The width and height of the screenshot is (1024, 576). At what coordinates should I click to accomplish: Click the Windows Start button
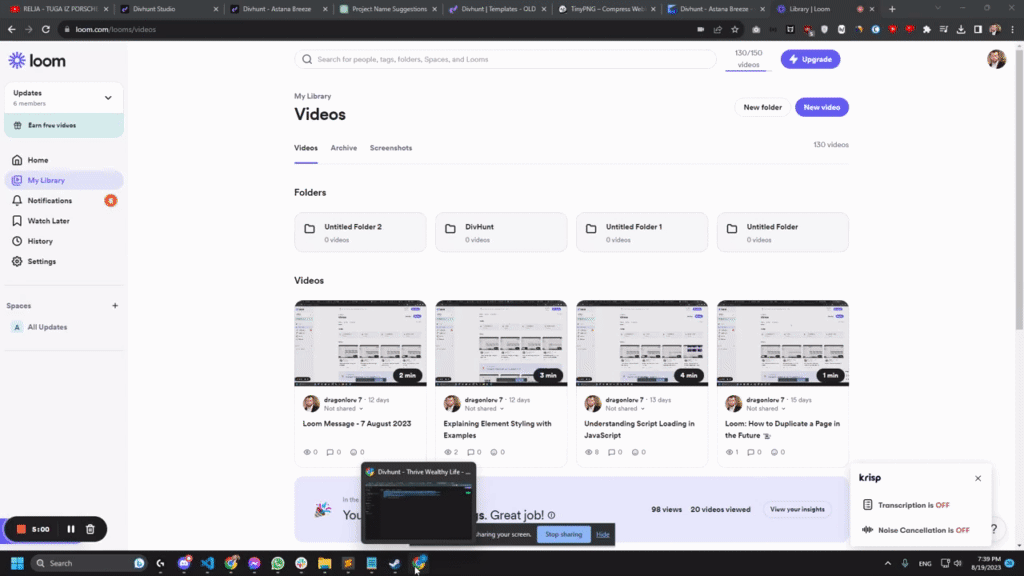point(17,563)
